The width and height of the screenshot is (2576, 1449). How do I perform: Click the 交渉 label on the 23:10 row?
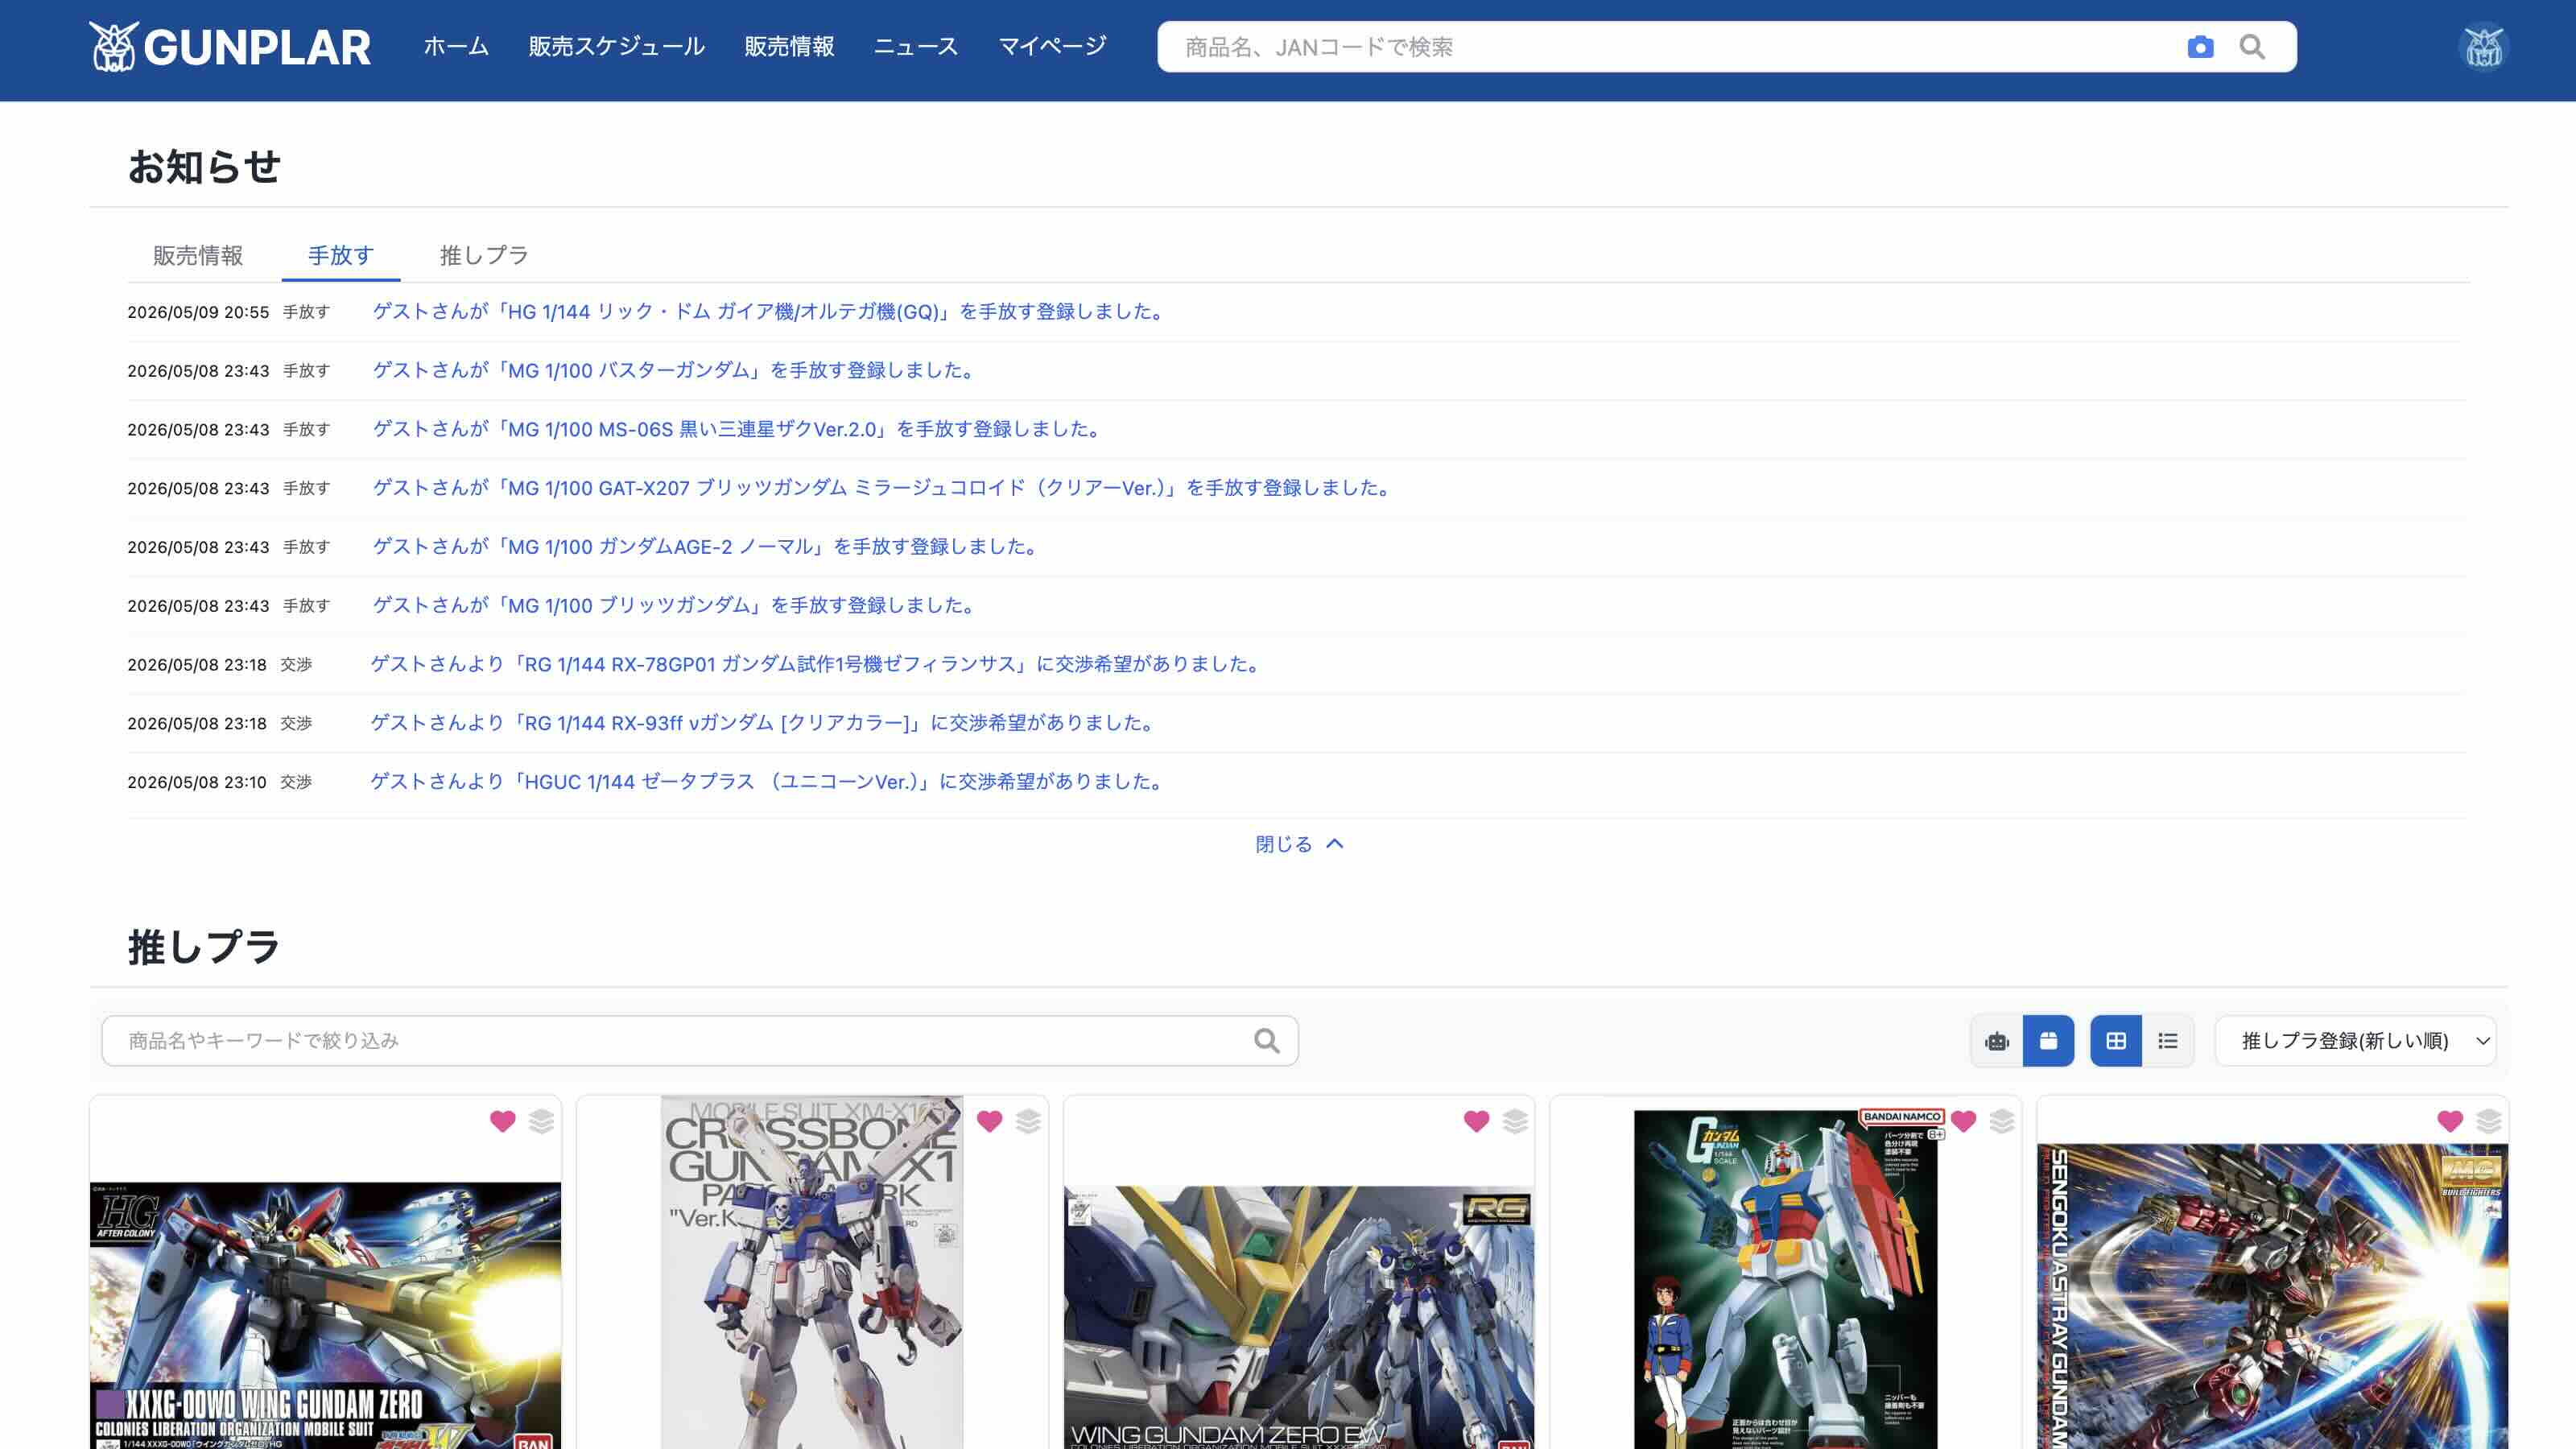[296, 782]
